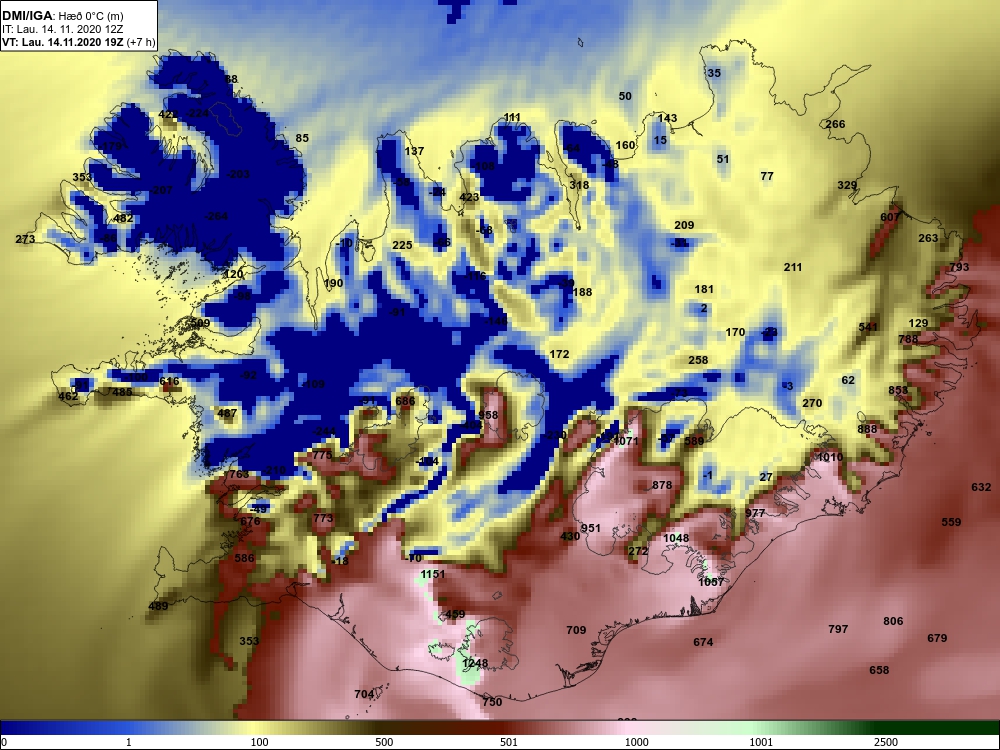Click the map value '793' on the east coast
Viewport: 1000px width, 750px height.
point(959,267)
